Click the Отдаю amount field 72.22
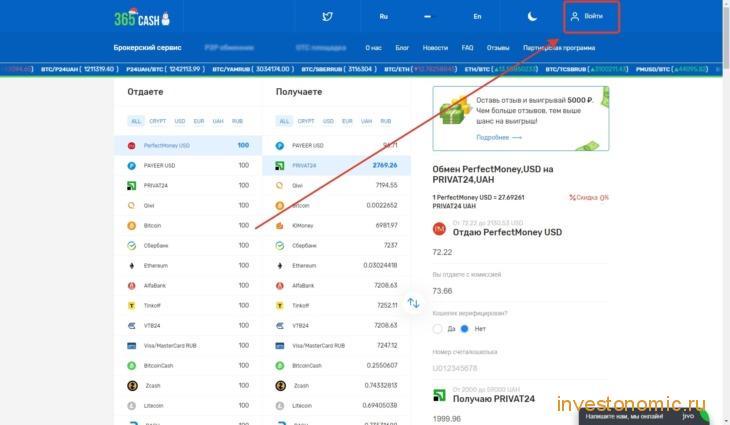Image resolution: width=730 pixels, height=425 pixels. 520,252
